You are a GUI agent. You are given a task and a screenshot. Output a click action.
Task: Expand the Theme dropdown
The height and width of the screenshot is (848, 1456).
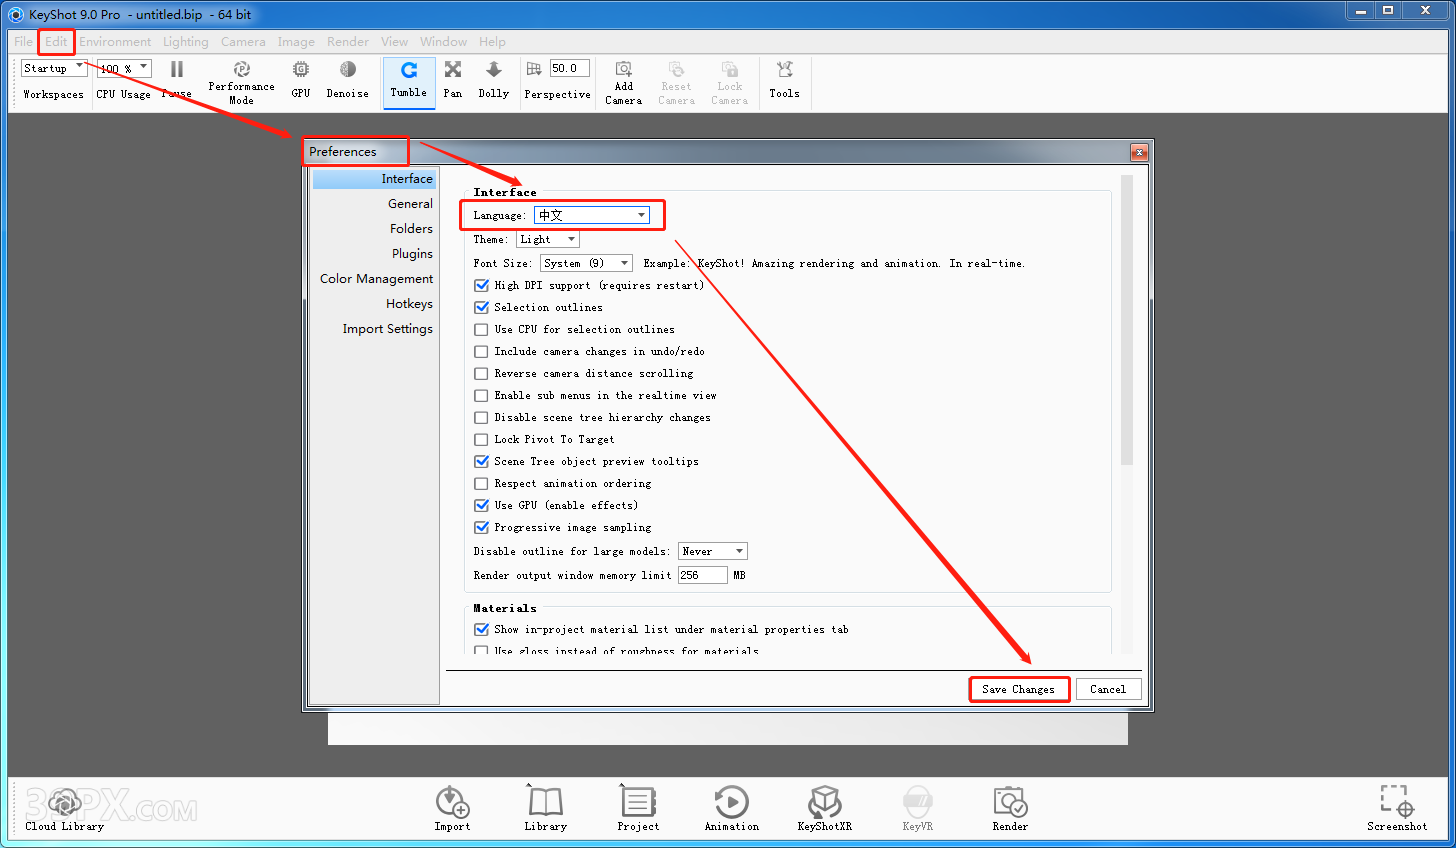(x=548, y=240)
